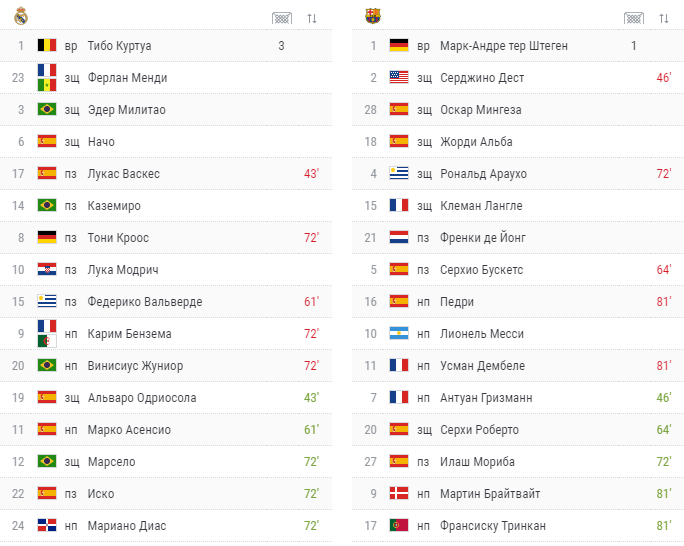Click the goals net icon above Real Madrid list
Image resolution: width=684 pixels, height=546 pixels.
tap(282, 18)
